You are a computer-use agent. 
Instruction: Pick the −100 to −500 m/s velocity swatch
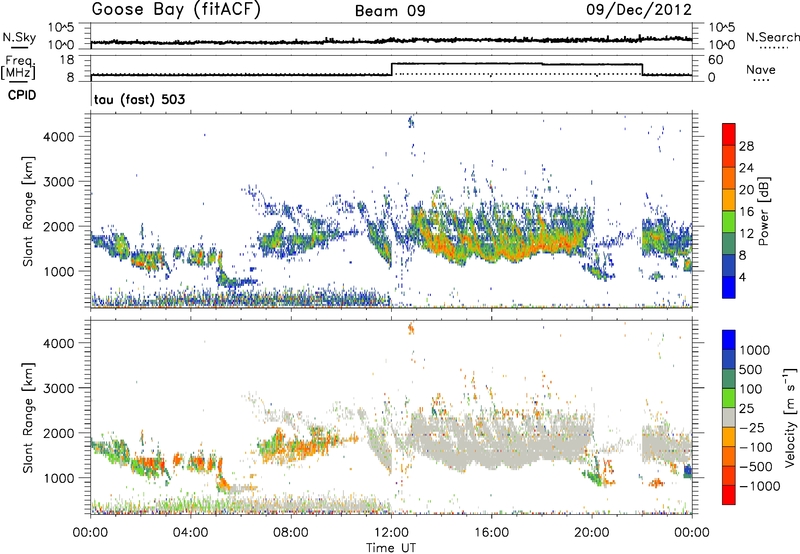(729, 456)
